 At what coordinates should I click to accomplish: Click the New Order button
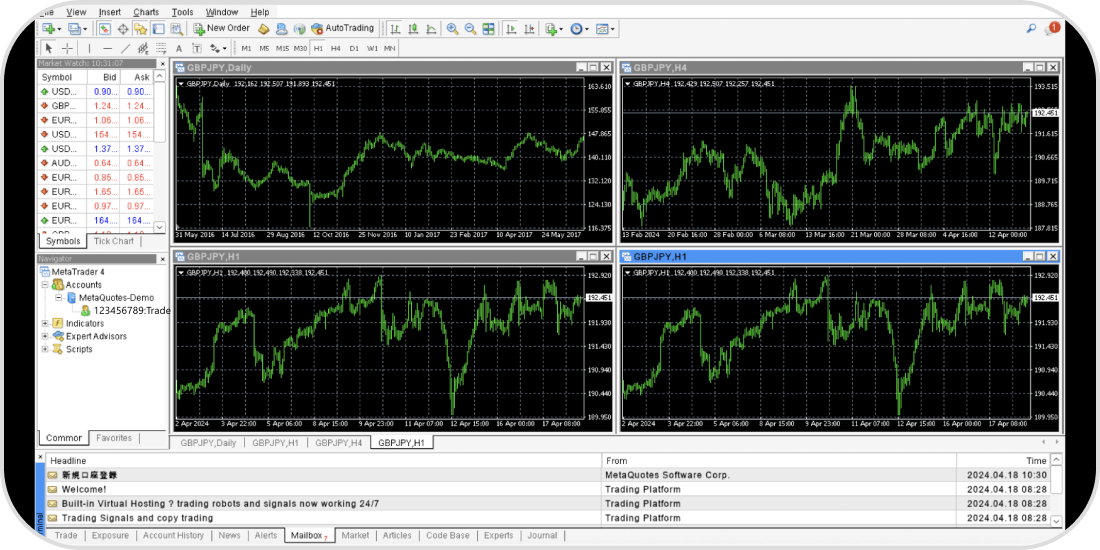(222, 29)
